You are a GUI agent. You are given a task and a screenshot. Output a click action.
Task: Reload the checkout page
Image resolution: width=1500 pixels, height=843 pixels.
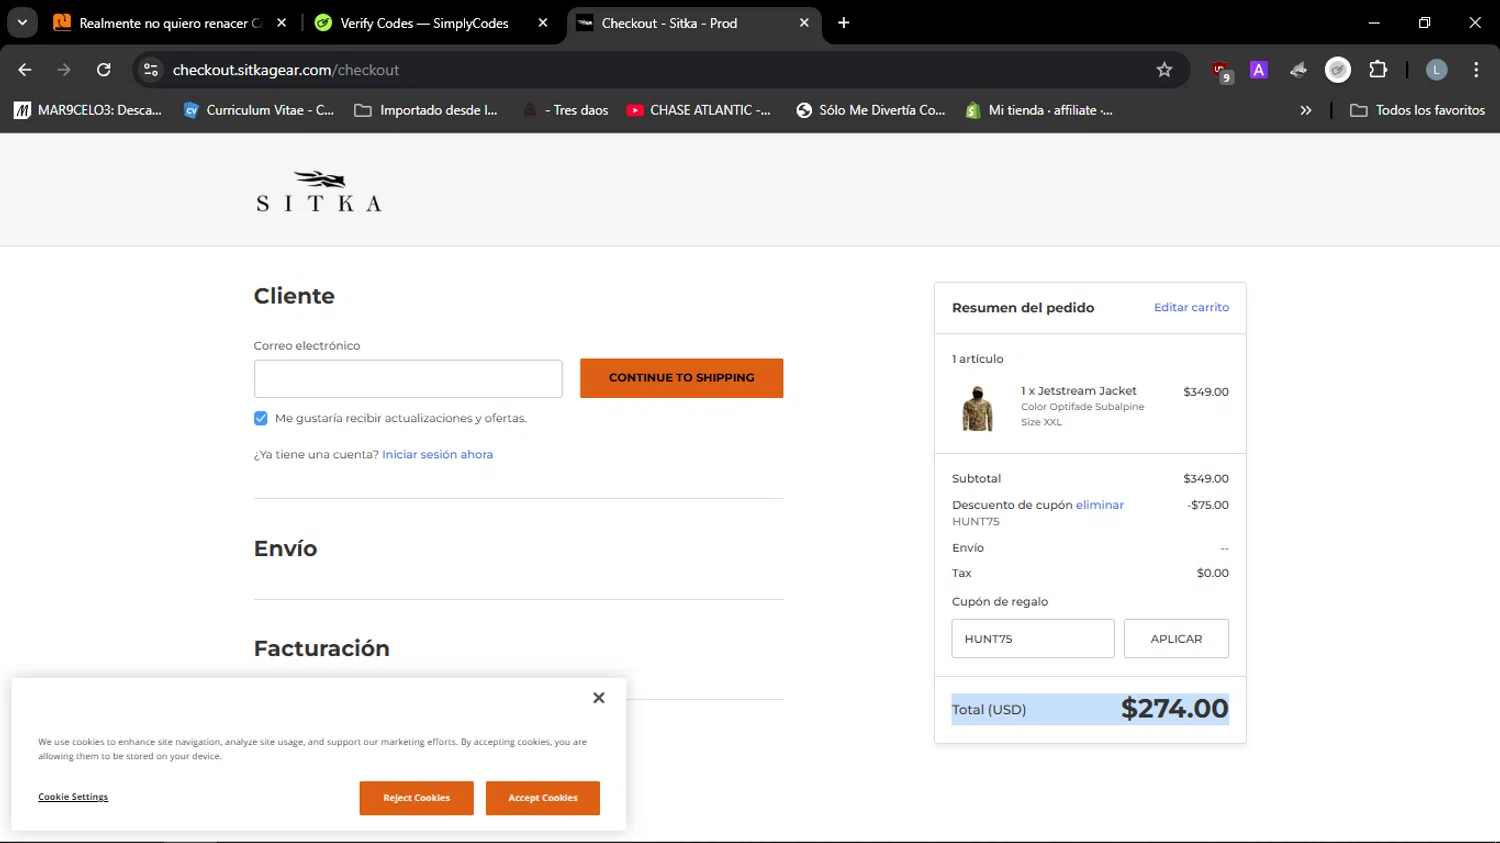pyautogui.click(x=104, y=70)
